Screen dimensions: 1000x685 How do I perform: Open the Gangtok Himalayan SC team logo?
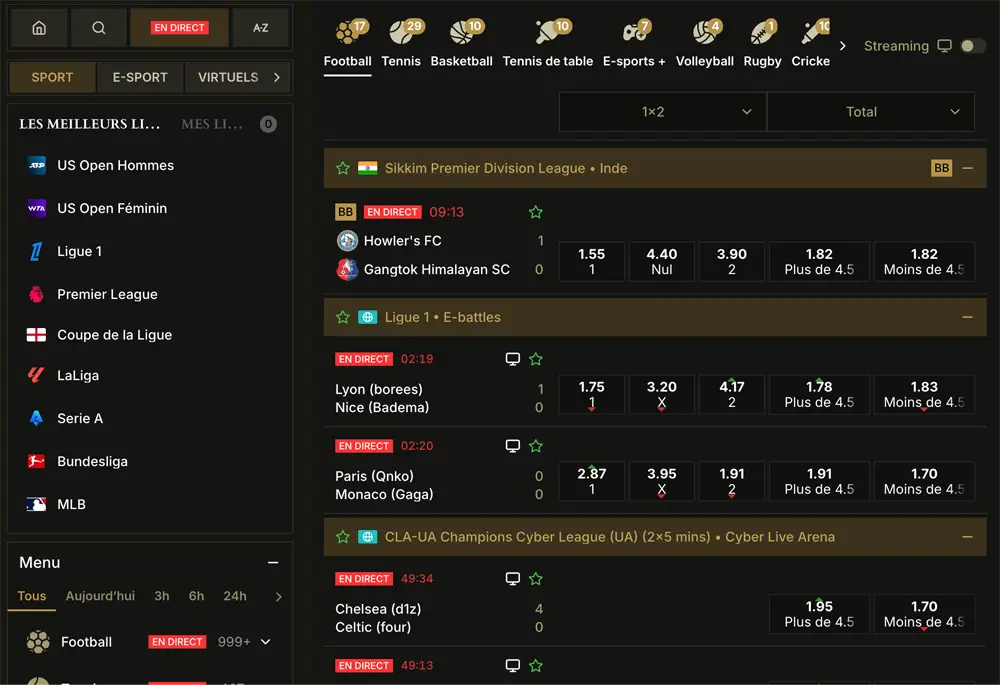pos(347,269)
